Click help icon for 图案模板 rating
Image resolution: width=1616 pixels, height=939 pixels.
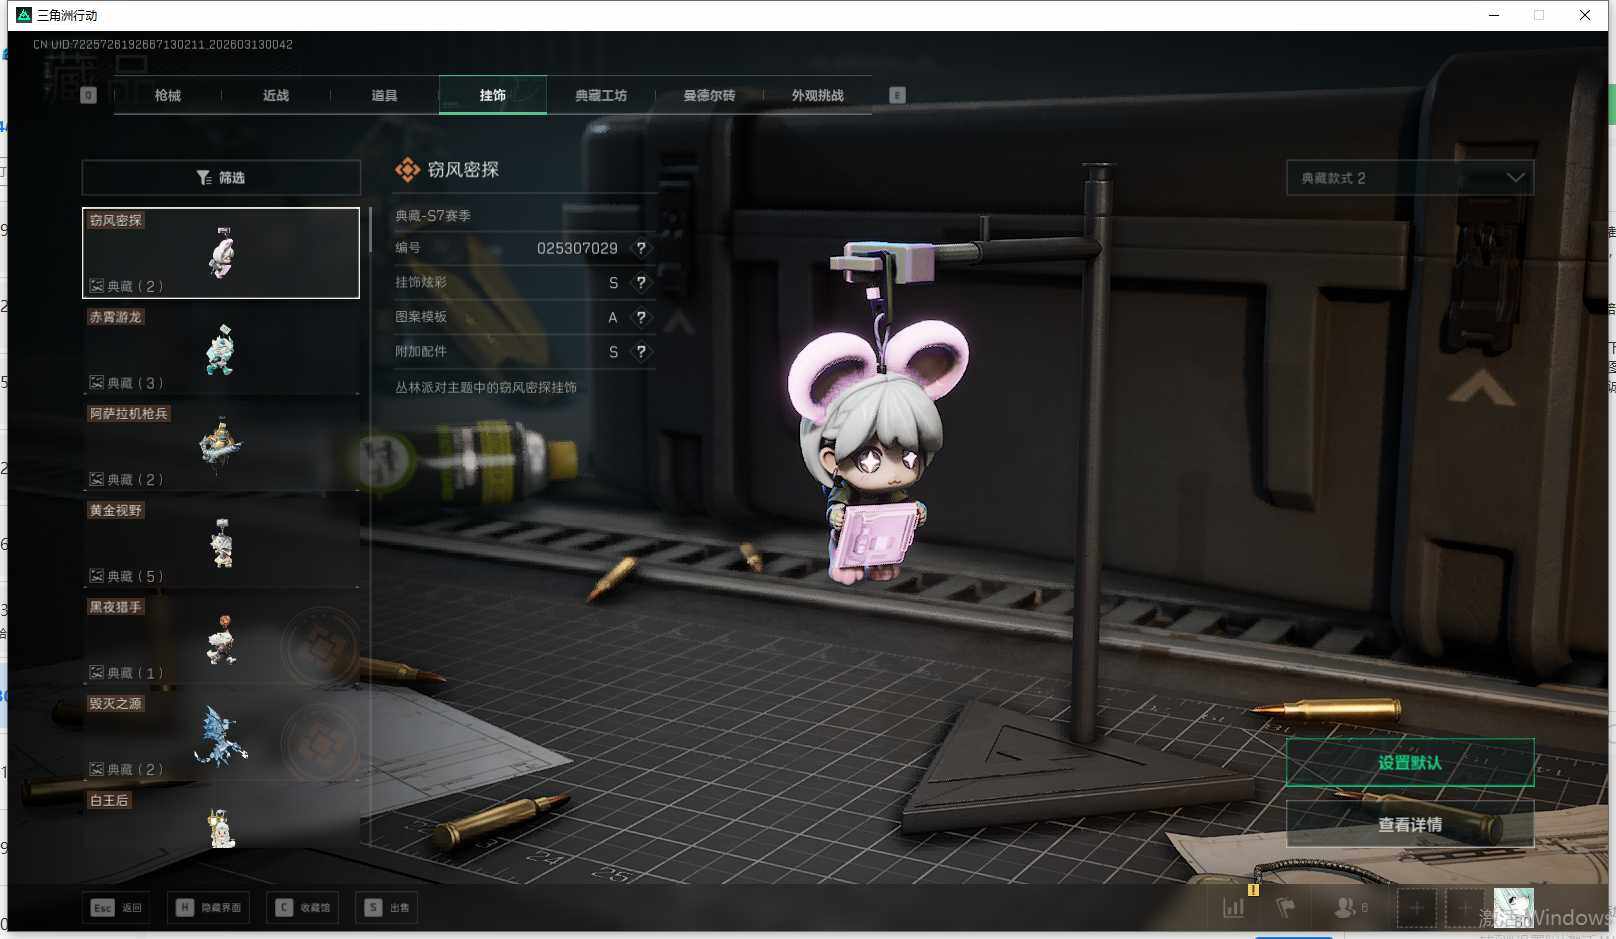pos(641,317)
